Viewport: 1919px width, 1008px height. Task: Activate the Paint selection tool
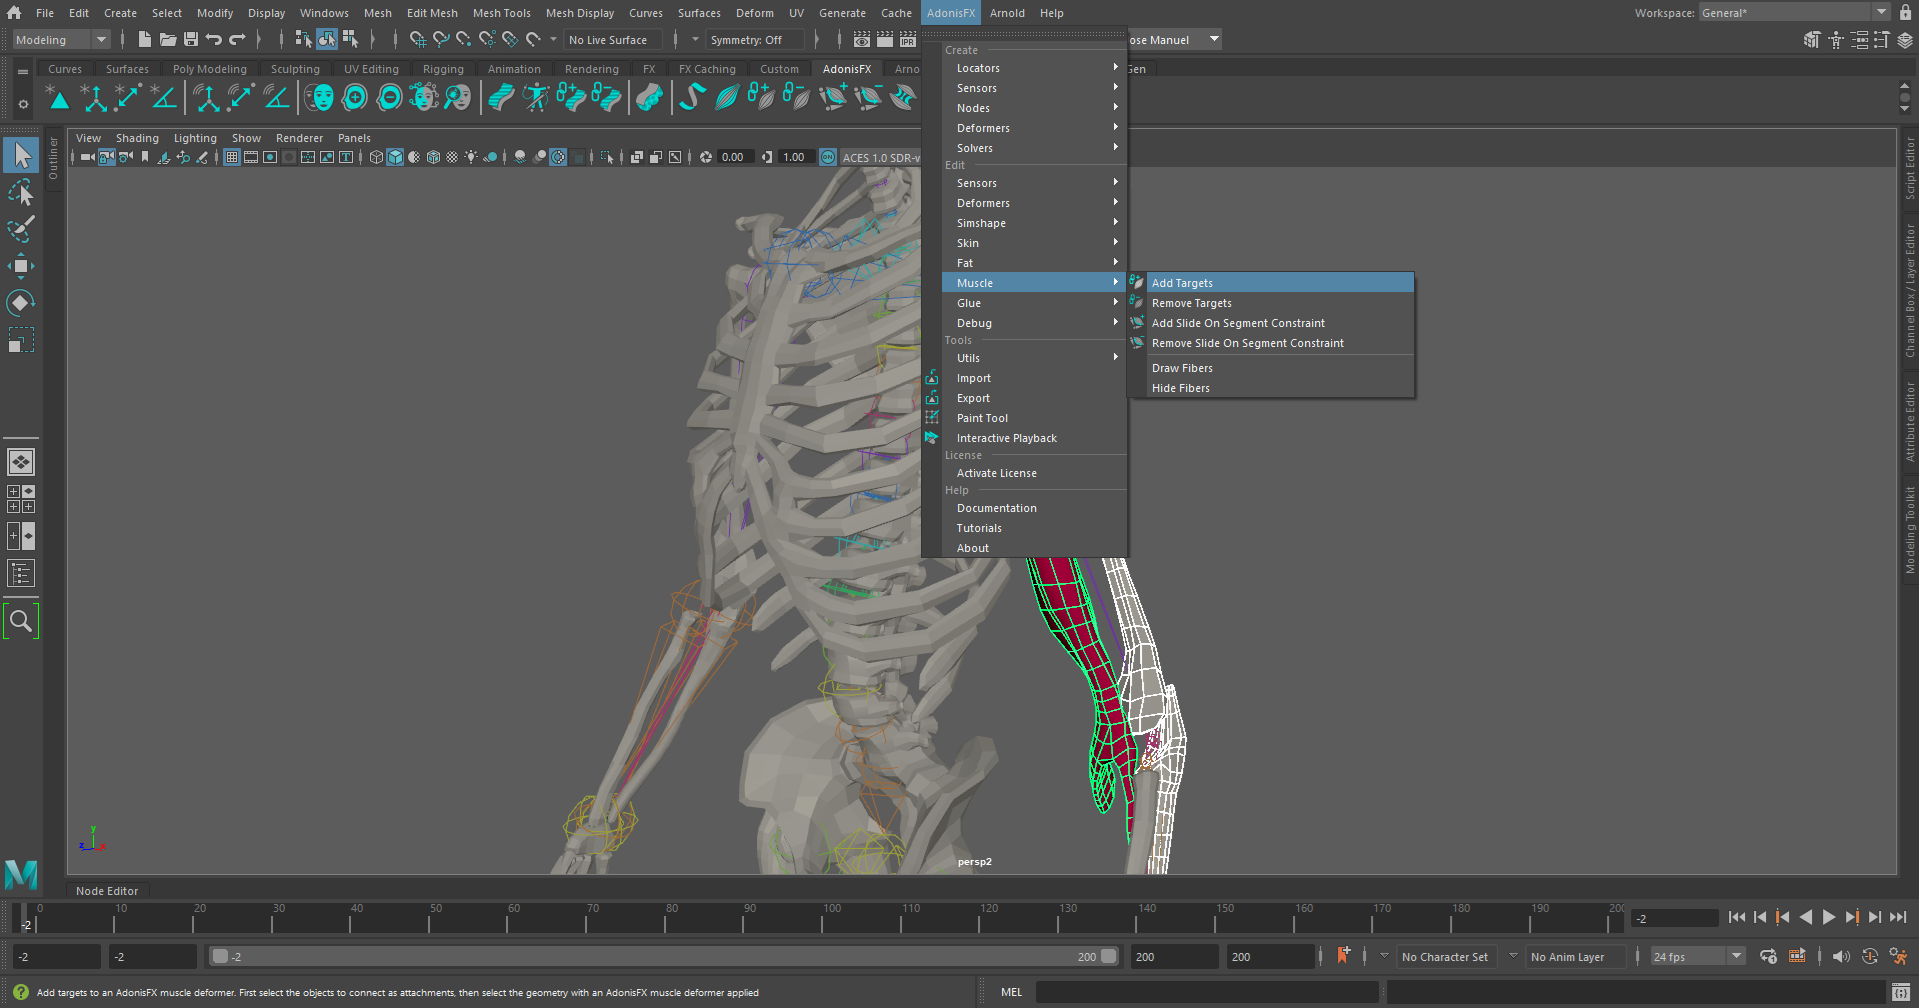tap(21, 229)
